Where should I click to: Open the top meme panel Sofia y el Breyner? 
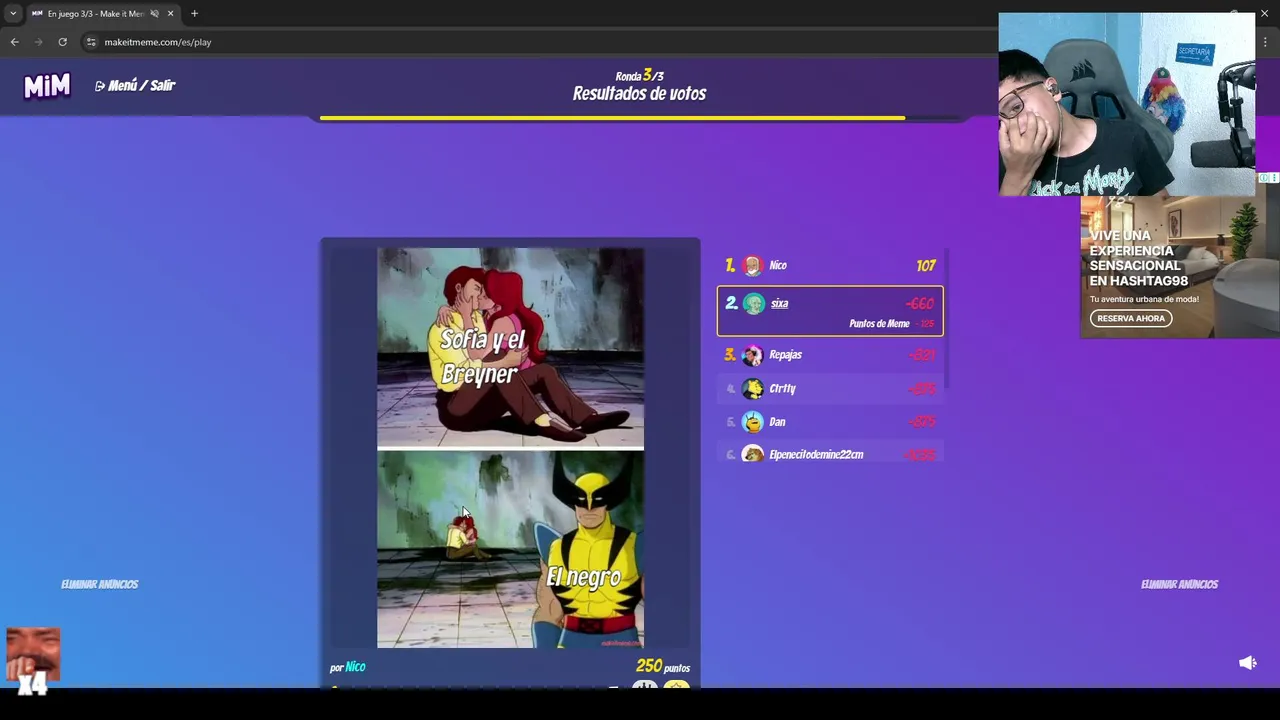pyautogui.click(x=510, y=346)
